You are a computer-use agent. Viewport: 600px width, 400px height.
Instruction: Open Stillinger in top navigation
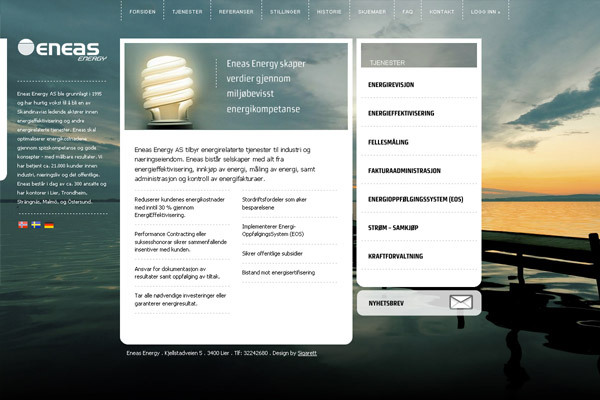coord(285,12)
